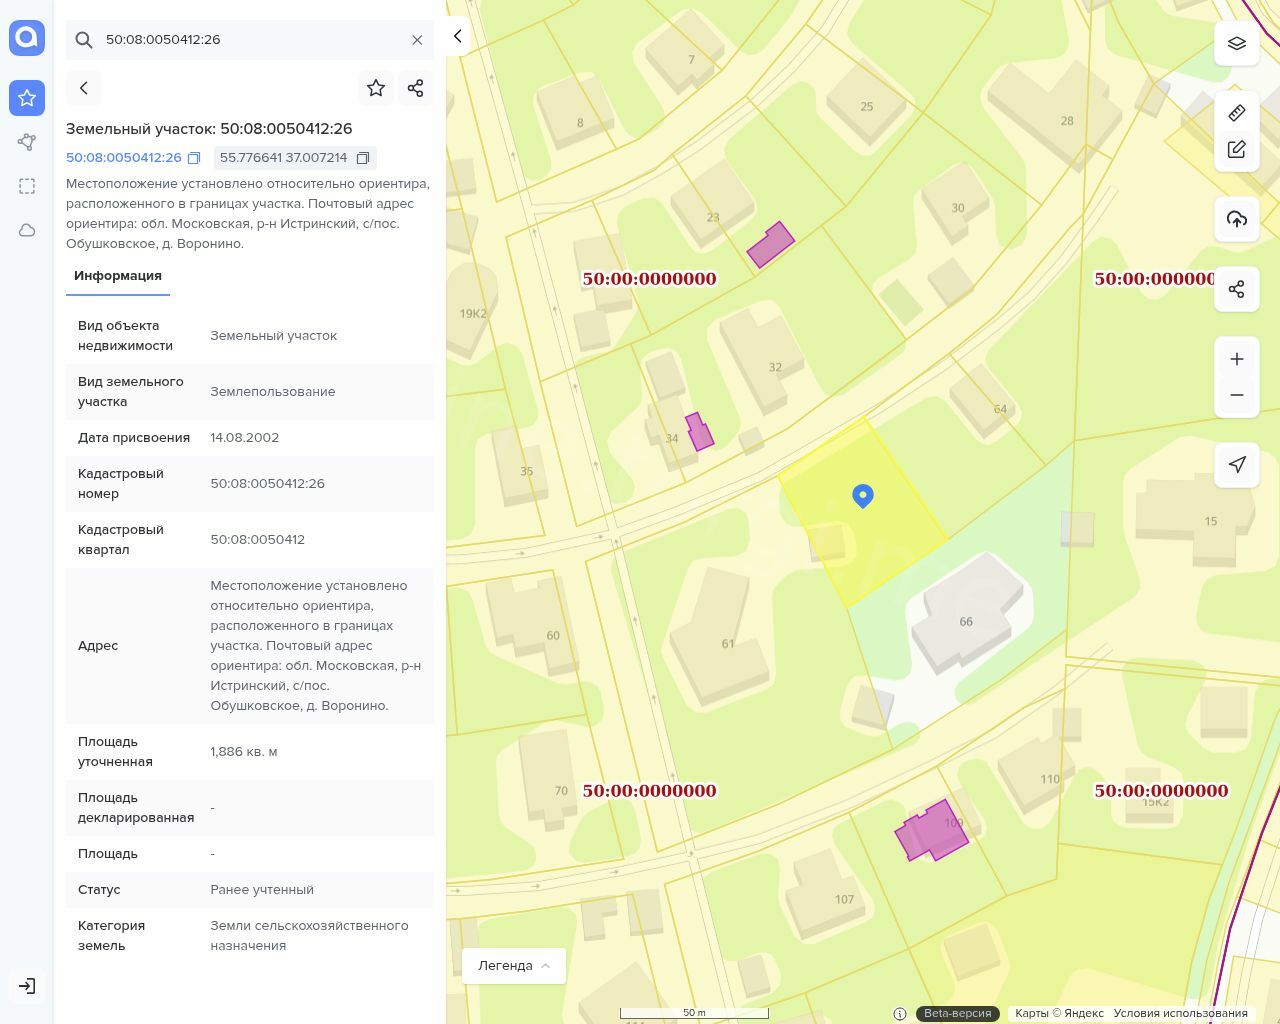Open cadastral number link 50:08:0050412:26
Image resolution: width=1280 pixels, height=1024 pixels.
click(x=124, y=158)
